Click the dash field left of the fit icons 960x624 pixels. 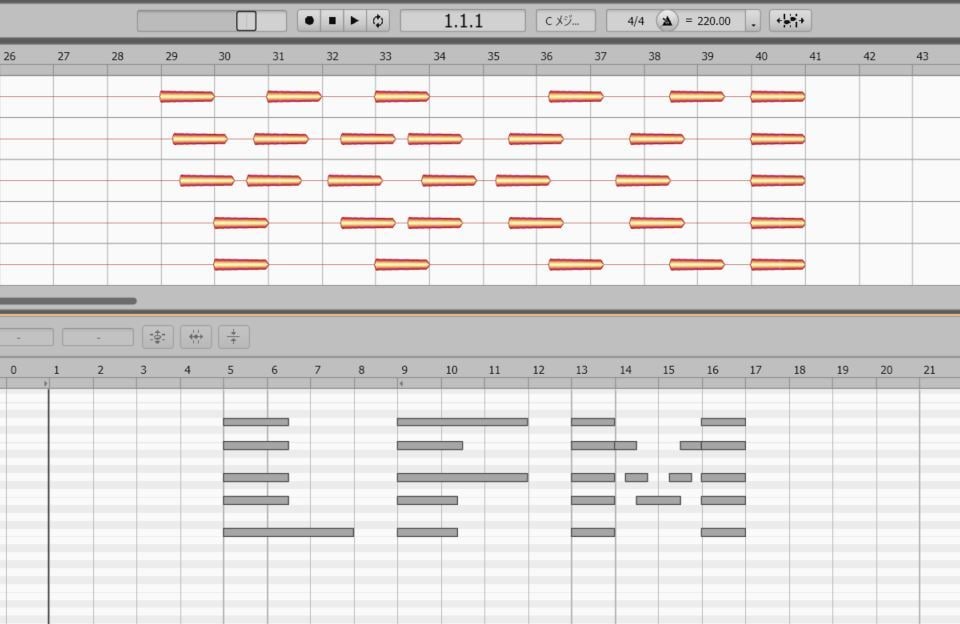tap(98, 337)
